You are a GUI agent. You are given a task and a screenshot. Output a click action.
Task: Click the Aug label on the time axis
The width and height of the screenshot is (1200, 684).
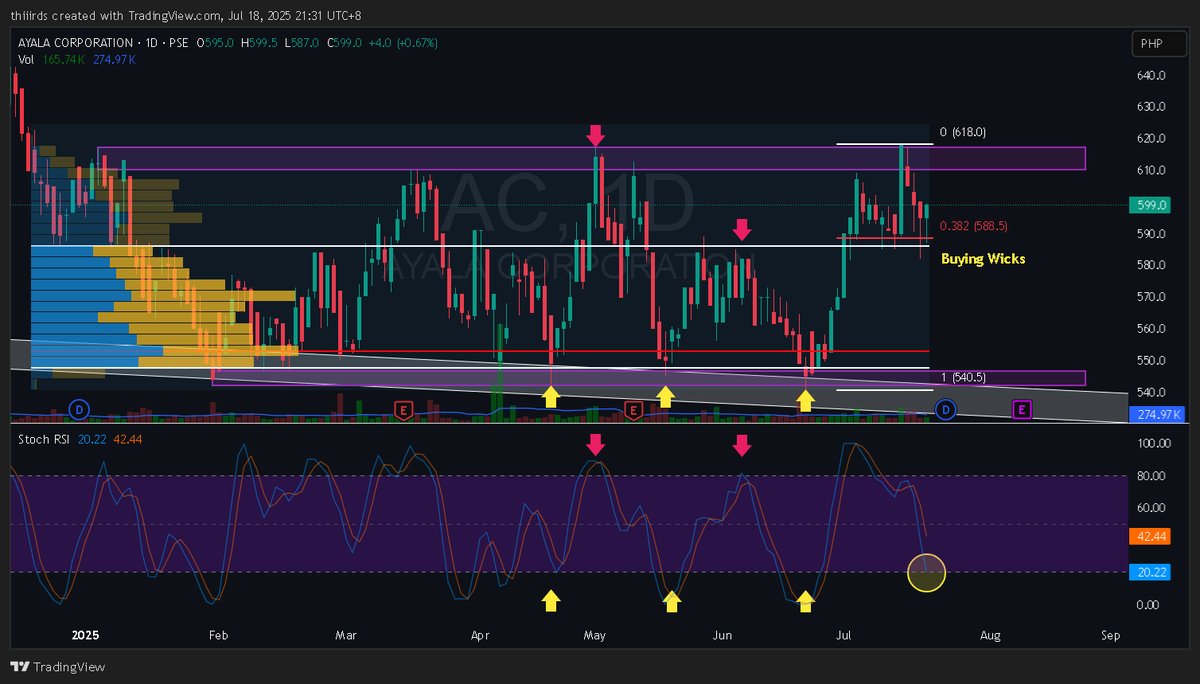pos(990,634)
